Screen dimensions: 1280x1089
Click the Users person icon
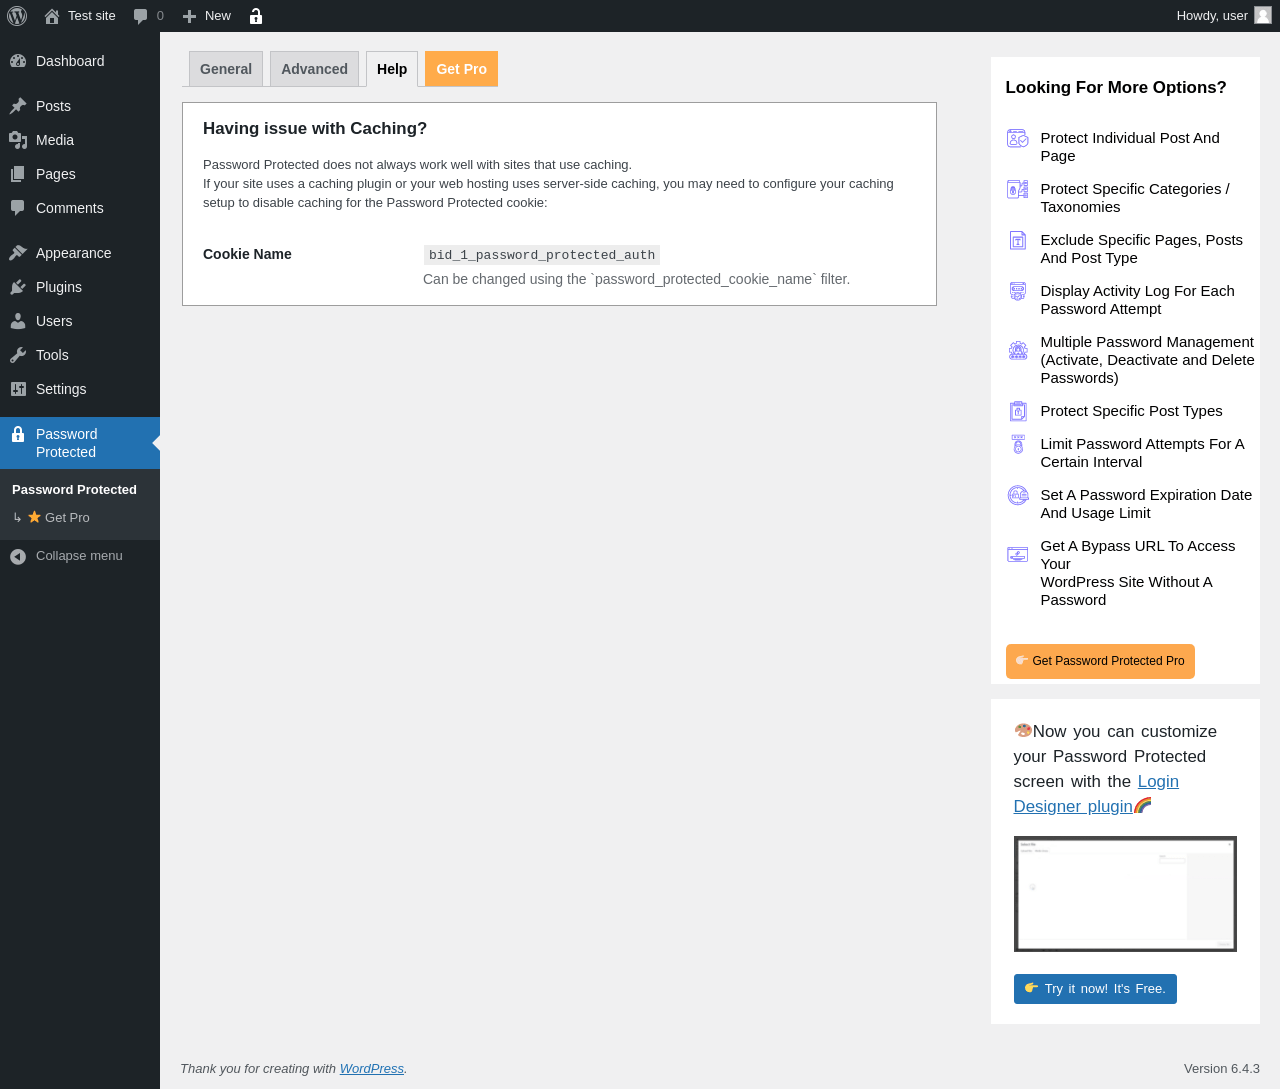[x=18, y=321]
